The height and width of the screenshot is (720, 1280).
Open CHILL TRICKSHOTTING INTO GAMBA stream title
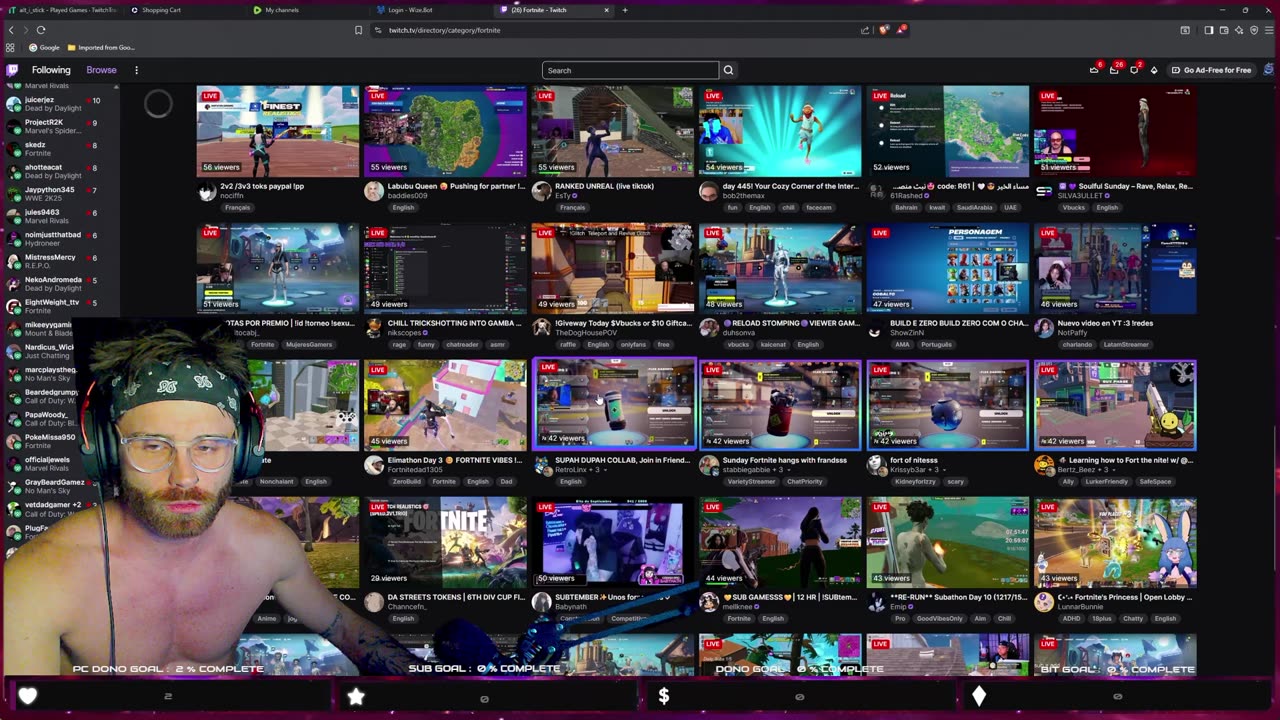[454, 323]
